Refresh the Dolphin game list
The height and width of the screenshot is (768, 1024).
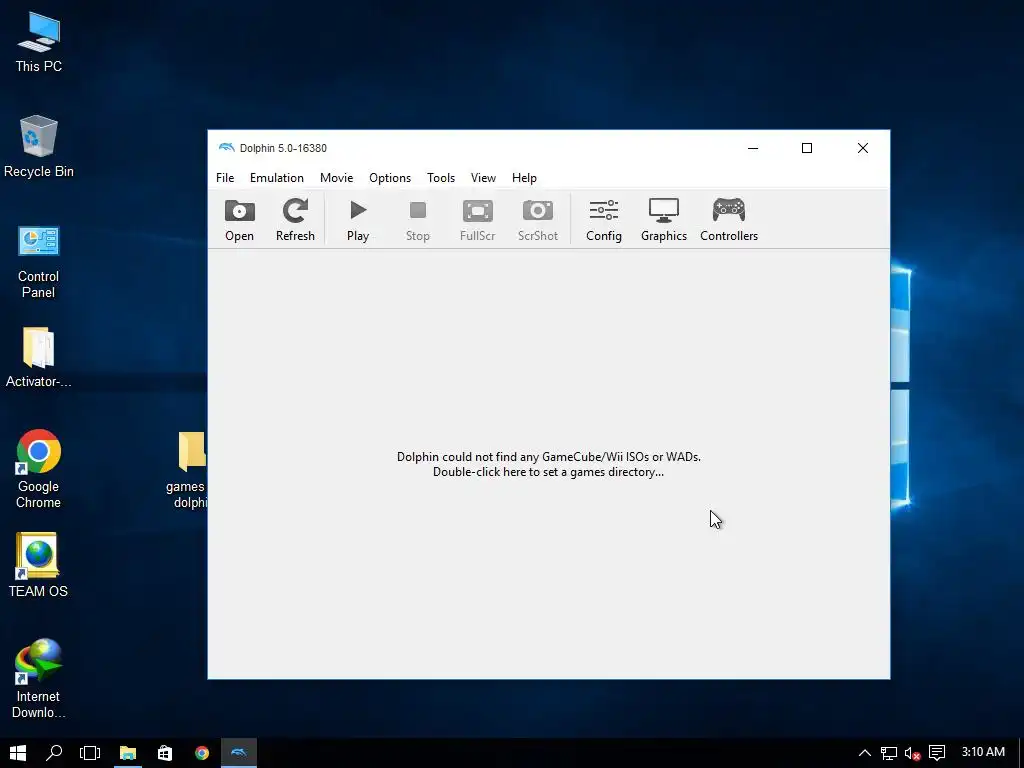point(295,220)
